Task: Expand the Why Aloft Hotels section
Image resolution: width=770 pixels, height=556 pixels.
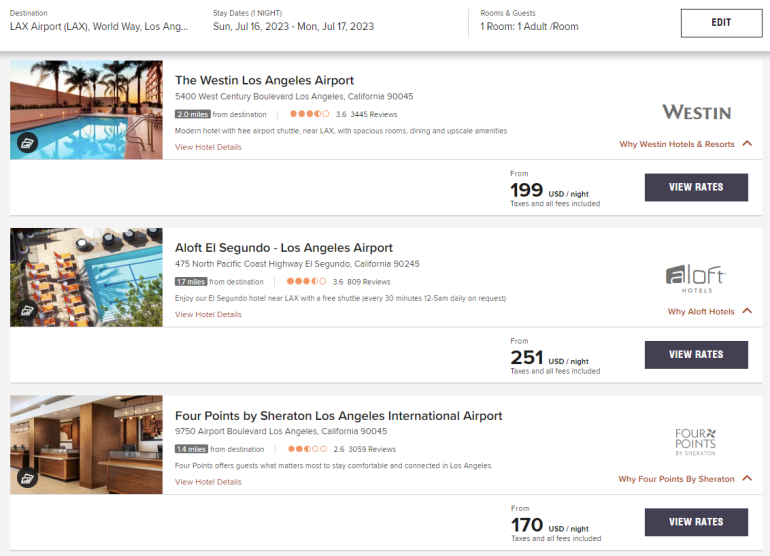Action: [709, 312]
